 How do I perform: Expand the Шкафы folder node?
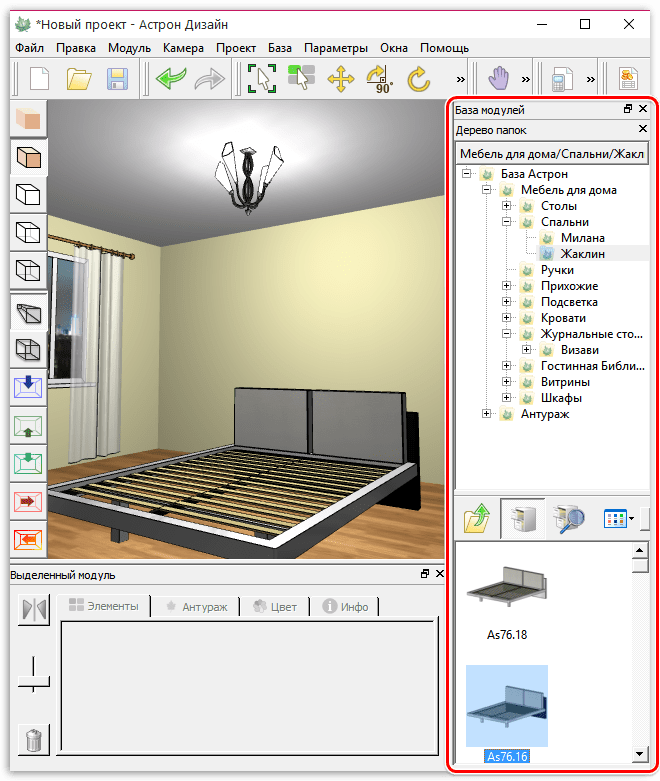click(507, 398)
